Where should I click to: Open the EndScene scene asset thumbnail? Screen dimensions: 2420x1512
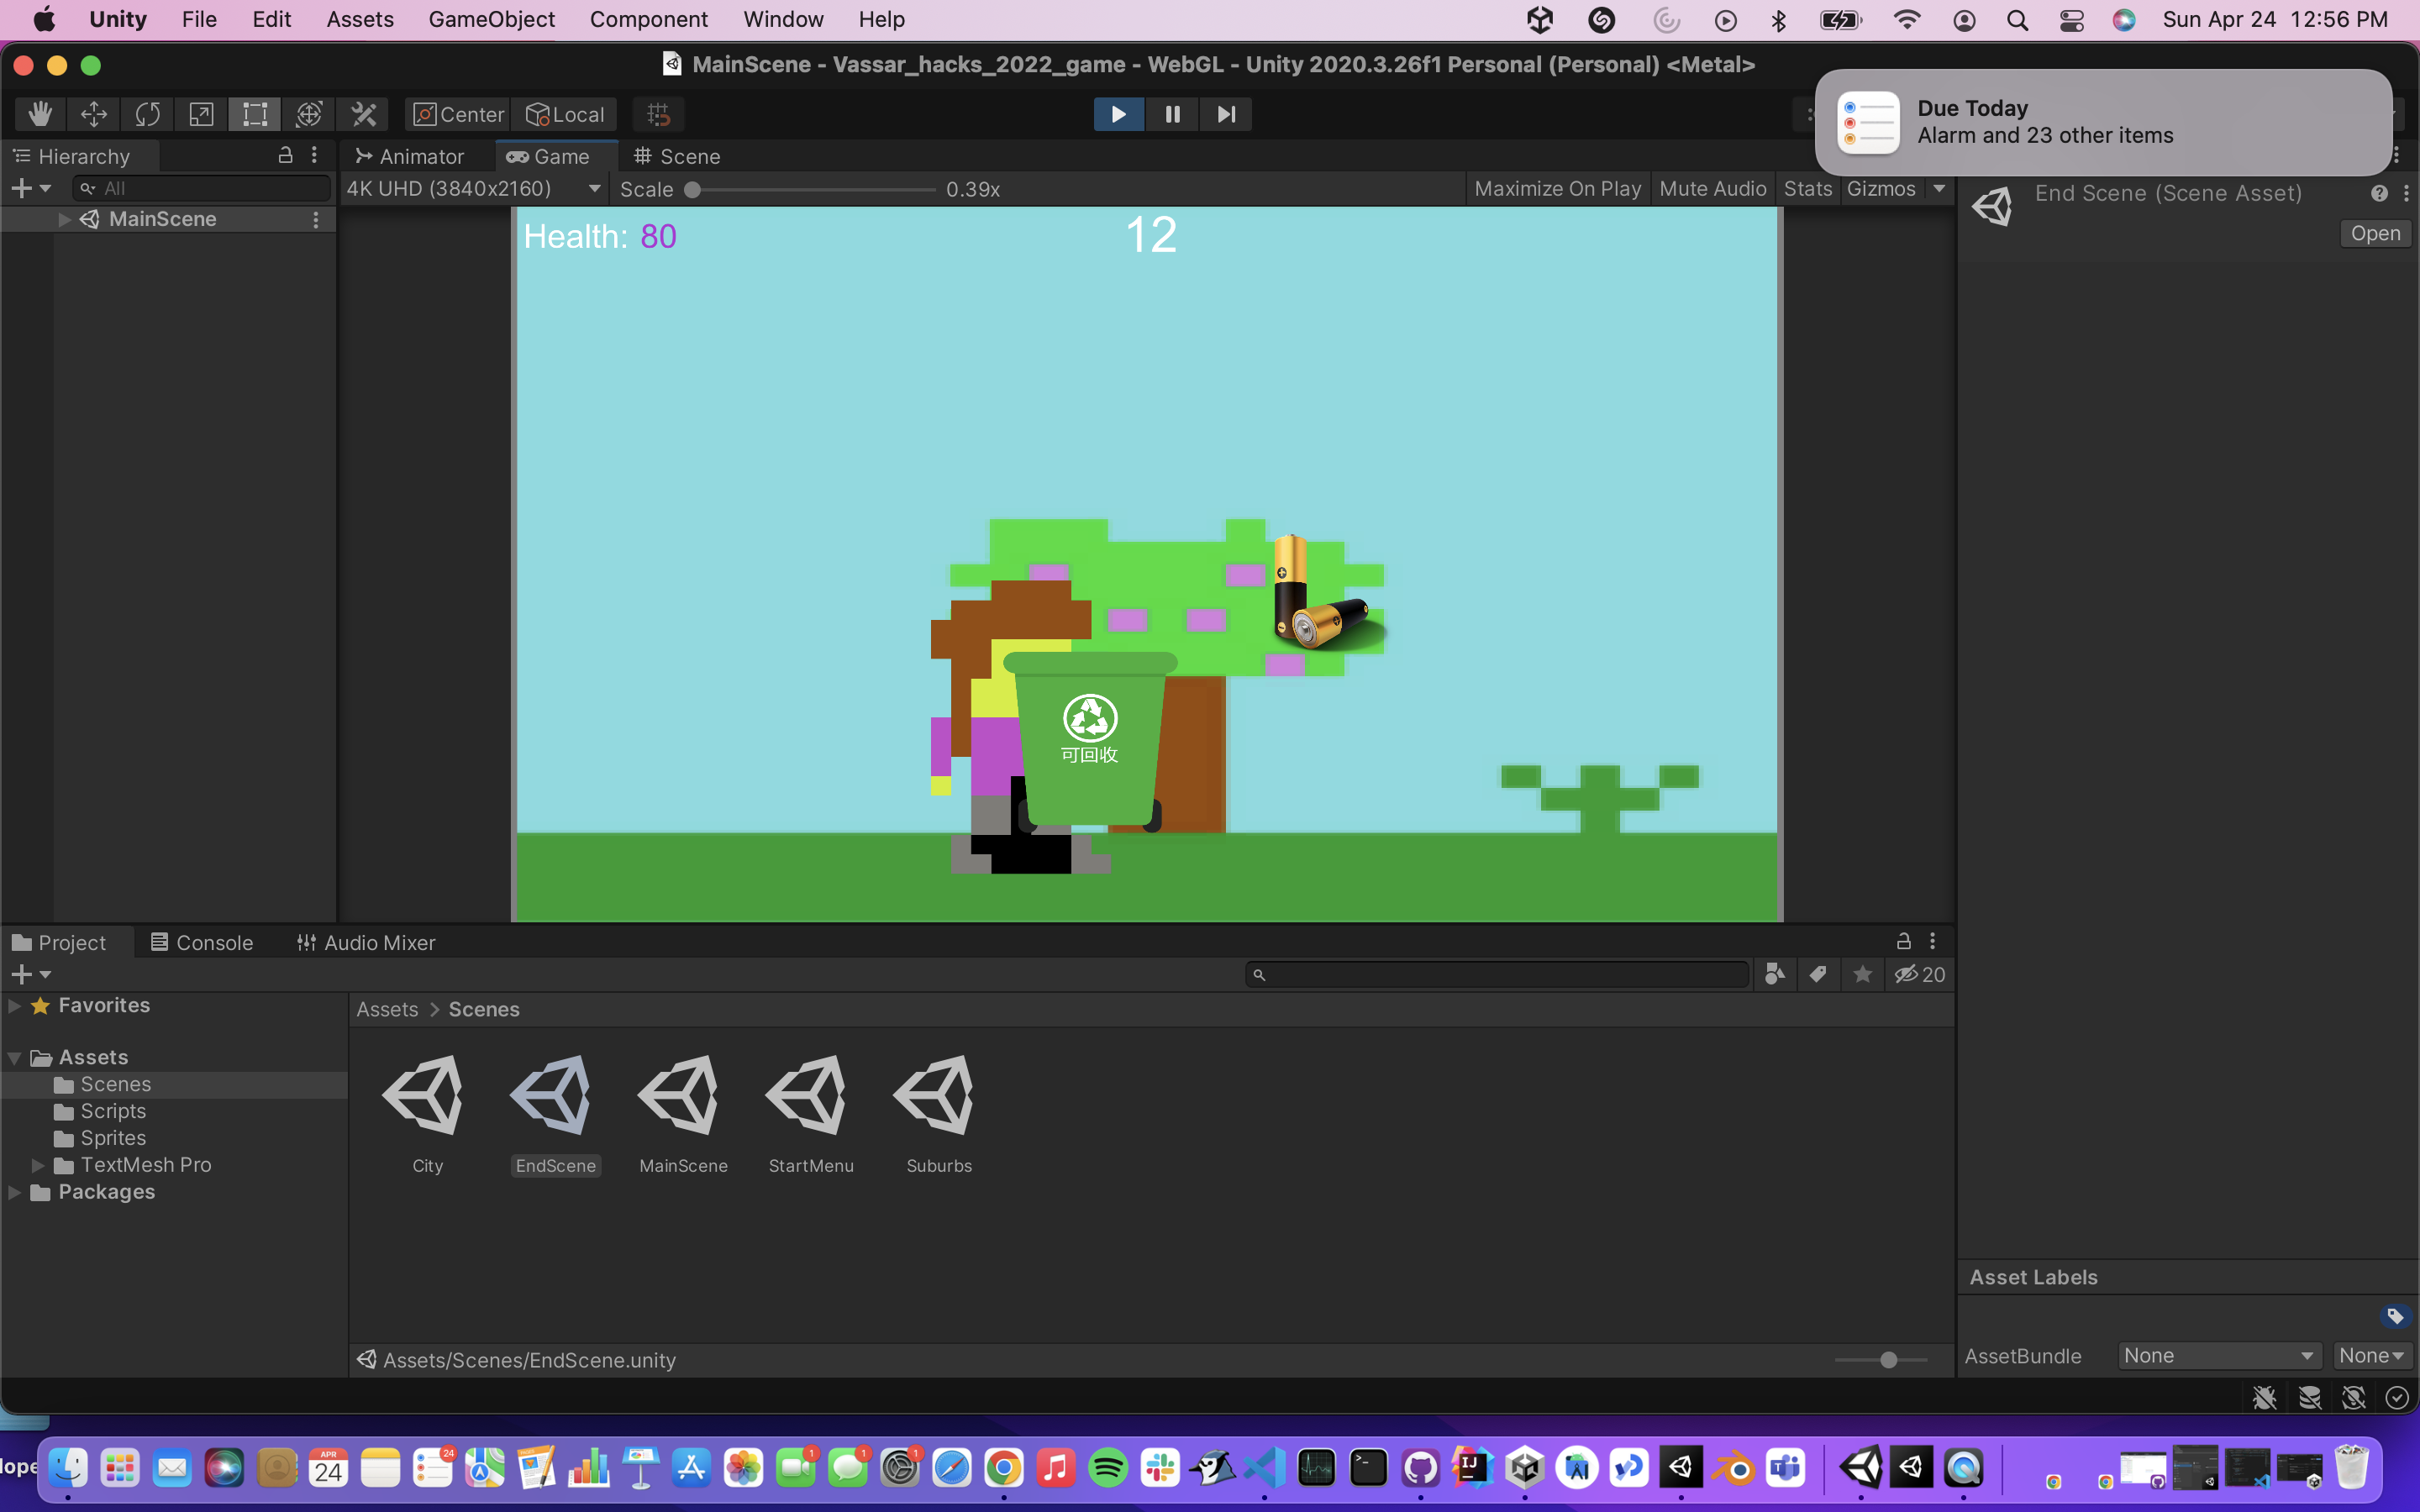click(555, 1096)
